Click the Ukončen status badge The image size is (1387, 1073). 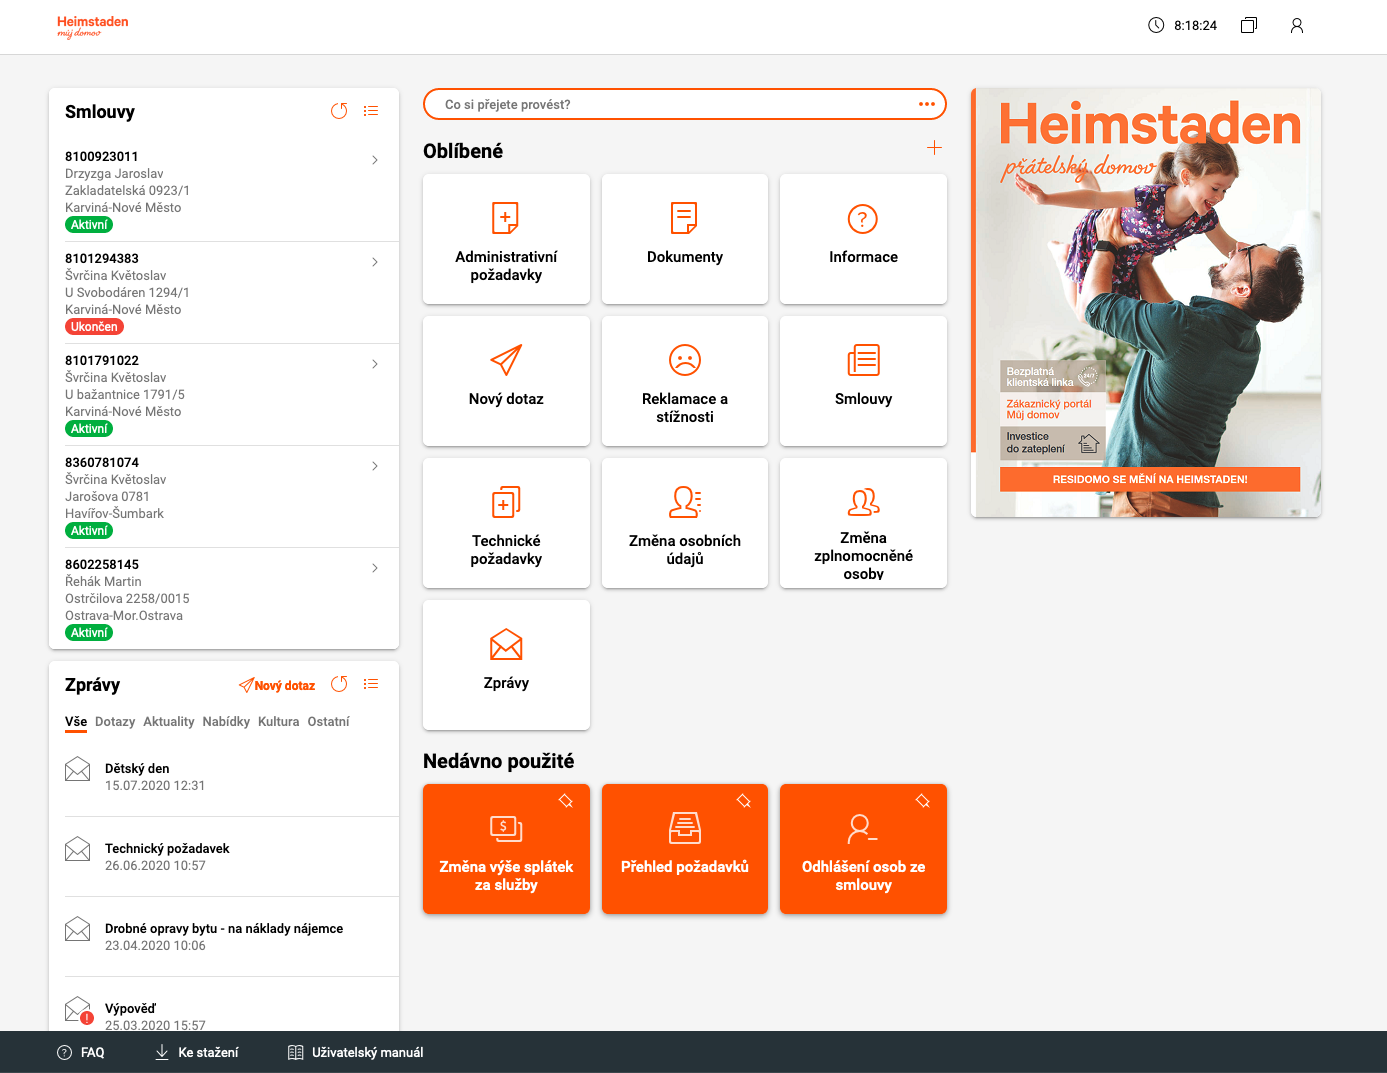point(94,327)
